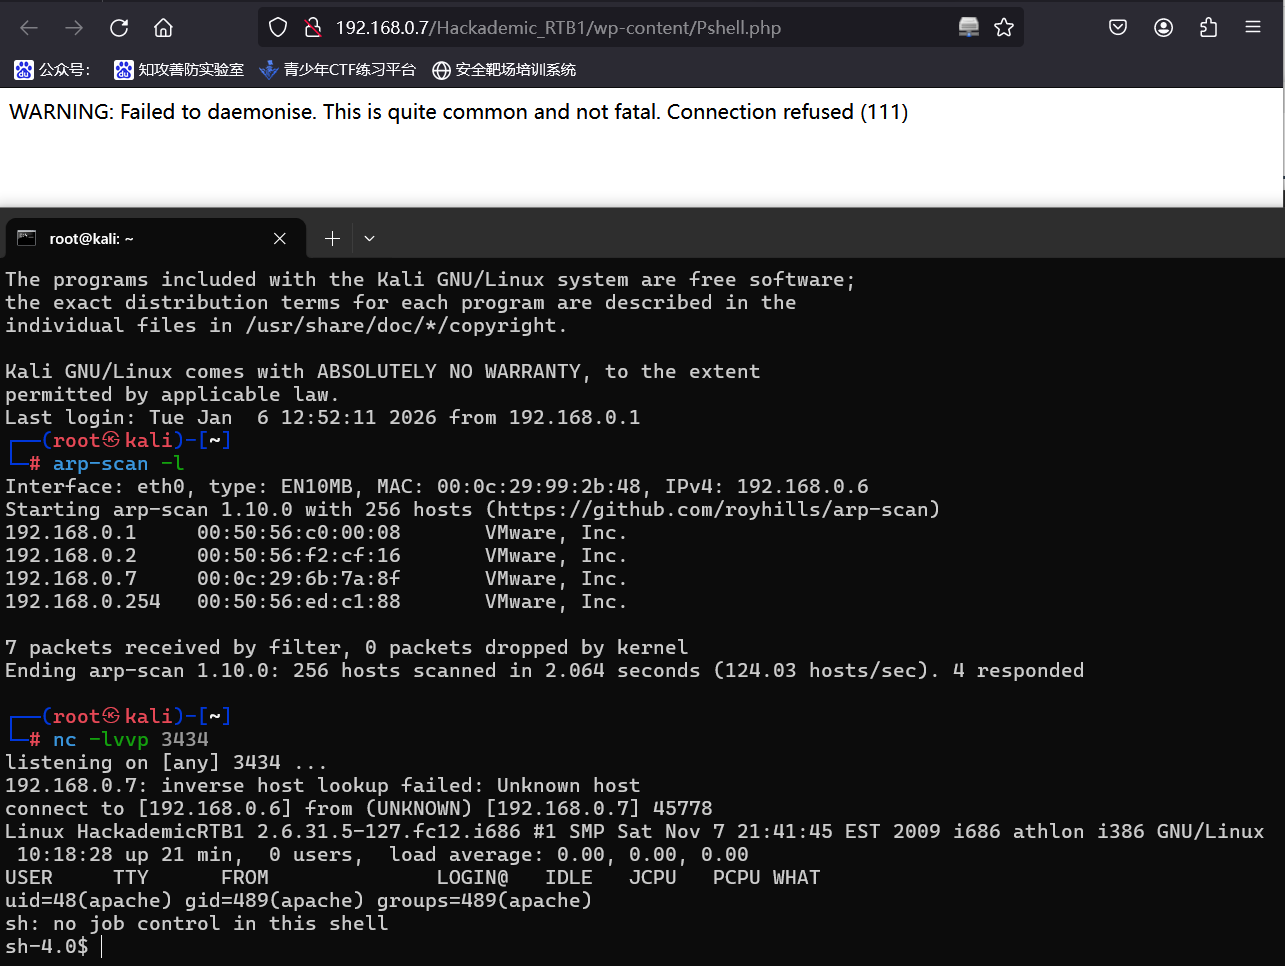
Task: Click the sh-4.0$ shell prompt
Action: point(46,946)
